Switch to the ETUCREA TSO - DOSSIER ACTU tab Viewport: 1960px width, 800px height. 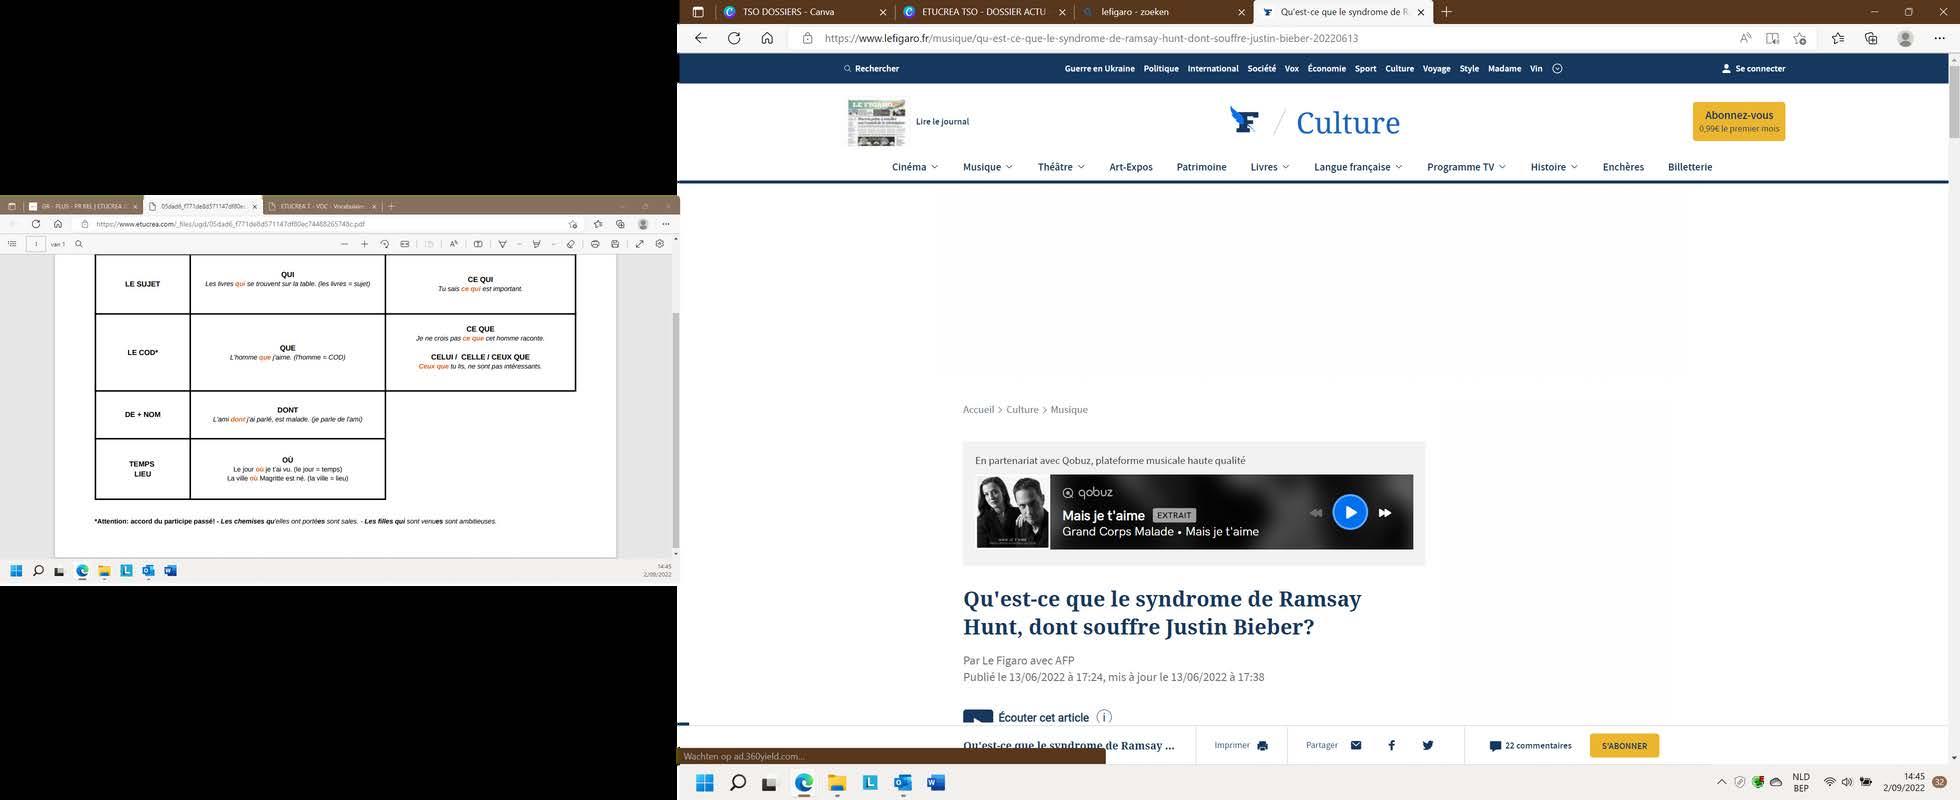tap(984, 12)
